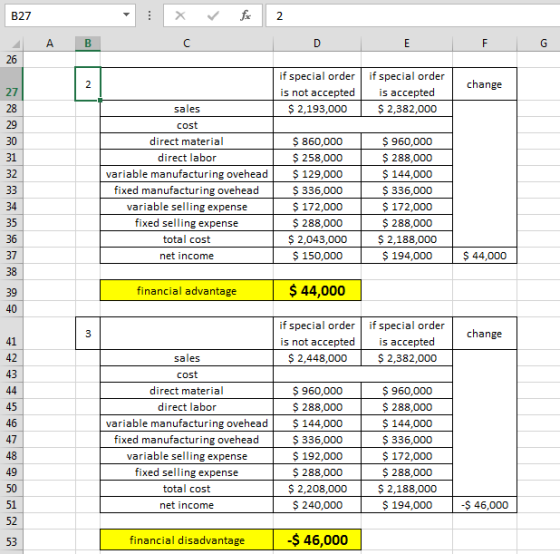Click total cost $ 2,208,000 cell

click(x=317, y=489)
